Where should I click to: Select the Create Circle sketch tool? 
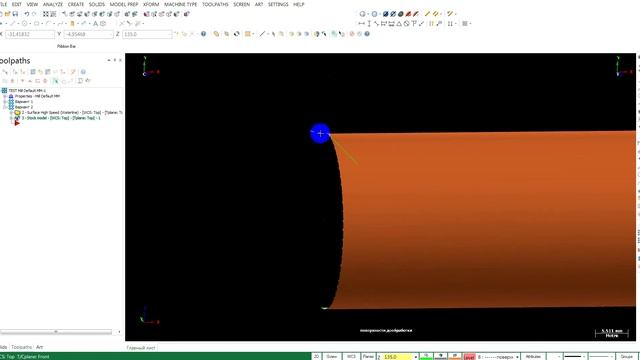24,24
